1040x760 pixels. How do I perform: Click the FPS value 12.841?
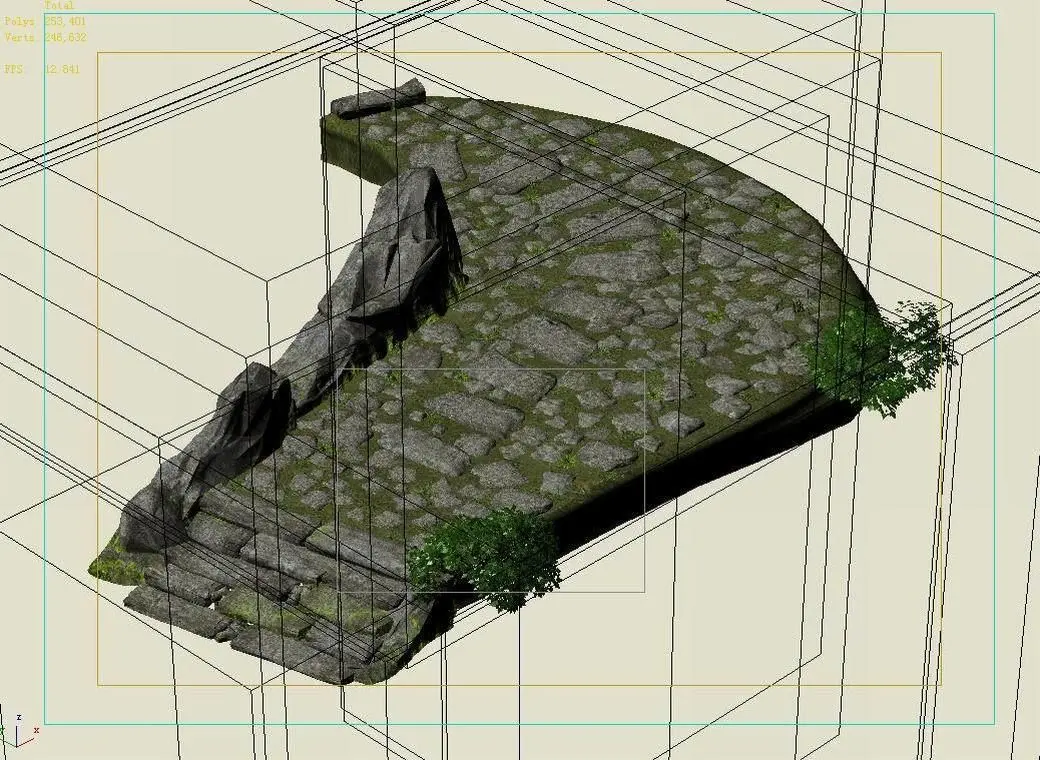62,69
